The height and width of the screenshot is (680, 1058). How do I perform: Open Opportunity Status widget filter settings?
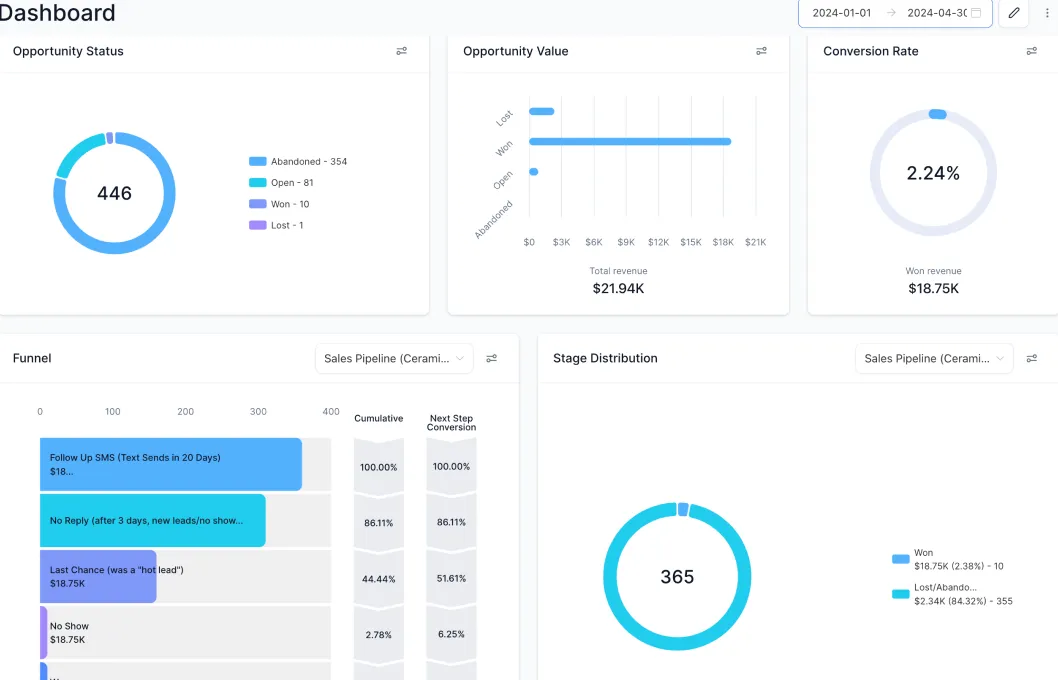(x=401, y=51)
